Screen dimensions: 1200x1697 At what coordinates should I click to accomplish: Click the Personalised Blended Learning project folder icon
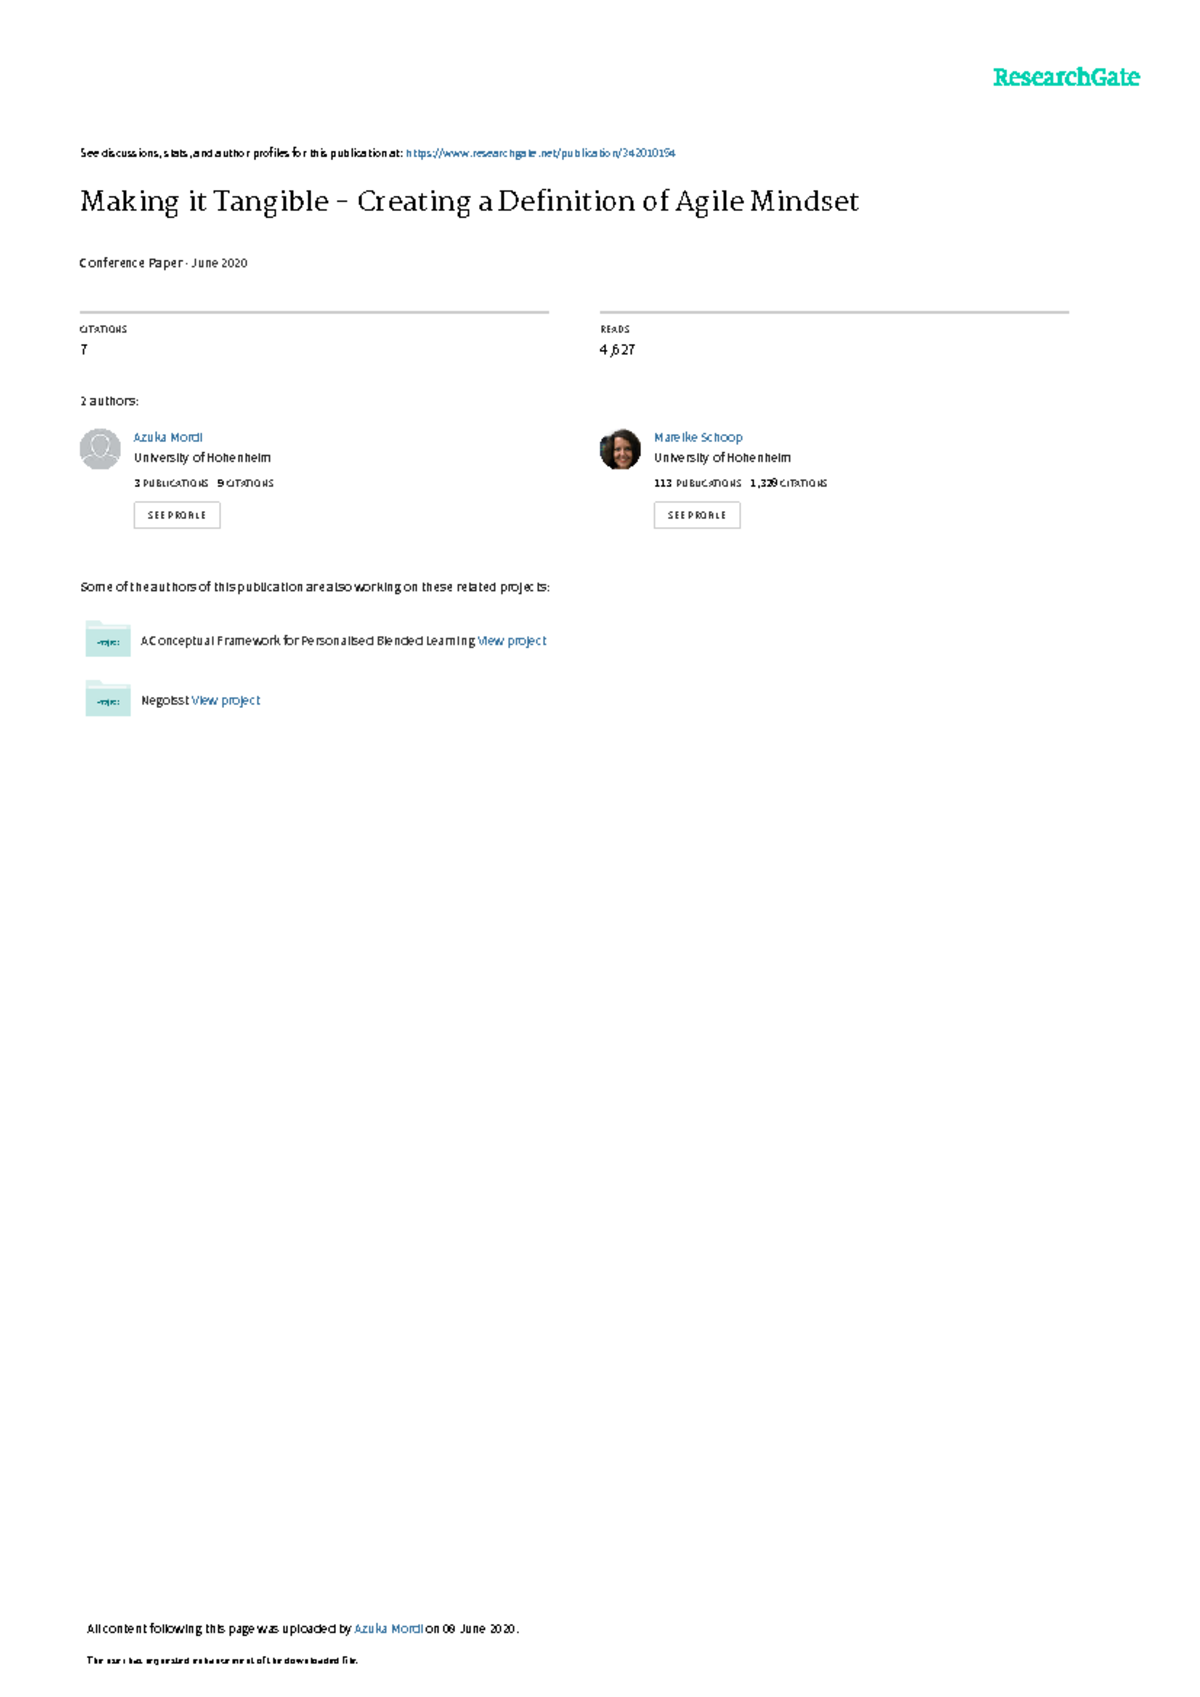tap(108, 640)
